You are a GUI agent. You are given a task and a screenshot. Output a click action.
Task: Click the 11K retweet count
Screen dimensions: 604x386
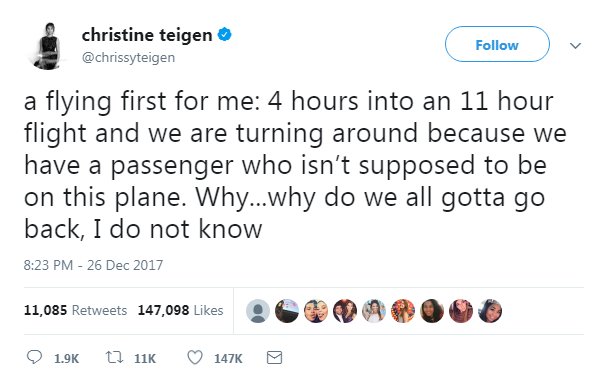(x=145, y=359)
